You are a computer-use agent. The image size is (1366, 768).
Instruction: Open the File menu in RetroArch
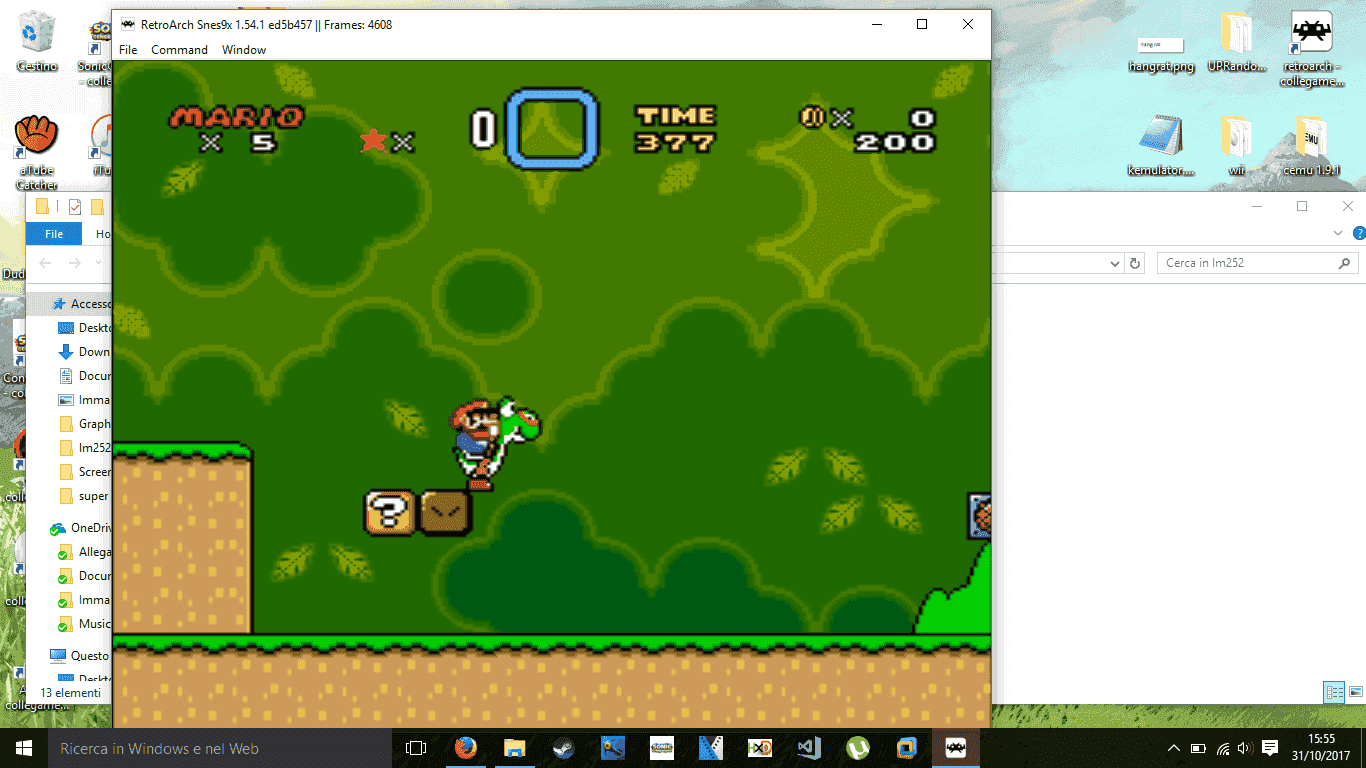[128, 50]
